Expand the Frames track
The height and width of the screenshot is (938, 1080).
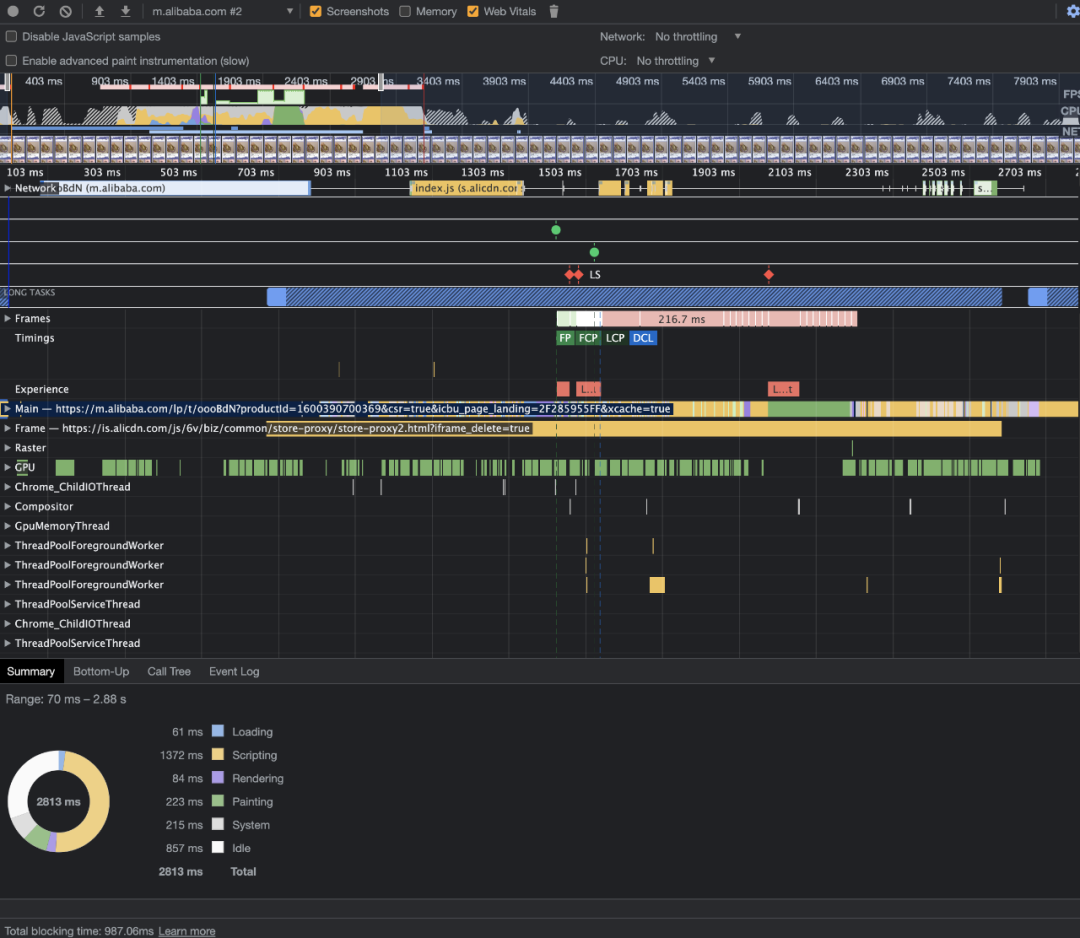(x=8, y=319)
